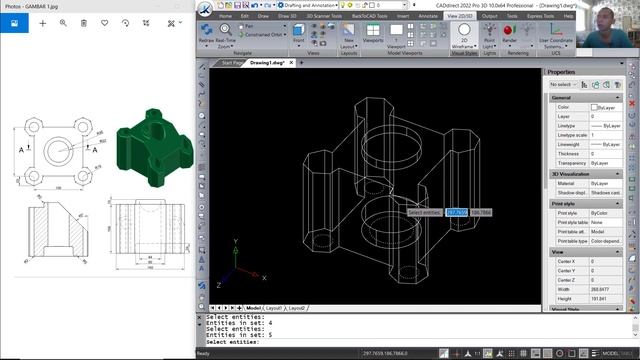Image resolution: width=640 pixels, height=360 pixels.
Task: Click the plus add icon in Photos window
Action: click(42, 23)
